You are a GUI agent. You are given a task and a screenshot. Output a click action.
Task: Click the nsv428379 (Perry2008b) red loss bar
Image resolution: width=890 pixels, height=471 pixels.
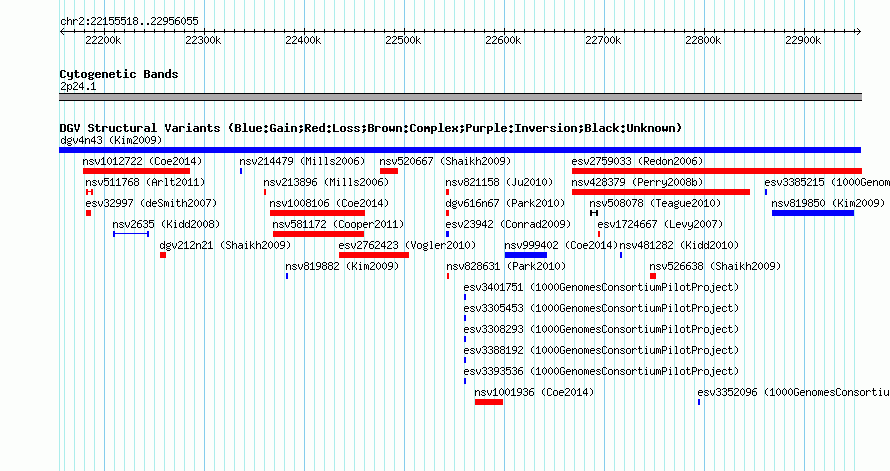tap(661, 192)
